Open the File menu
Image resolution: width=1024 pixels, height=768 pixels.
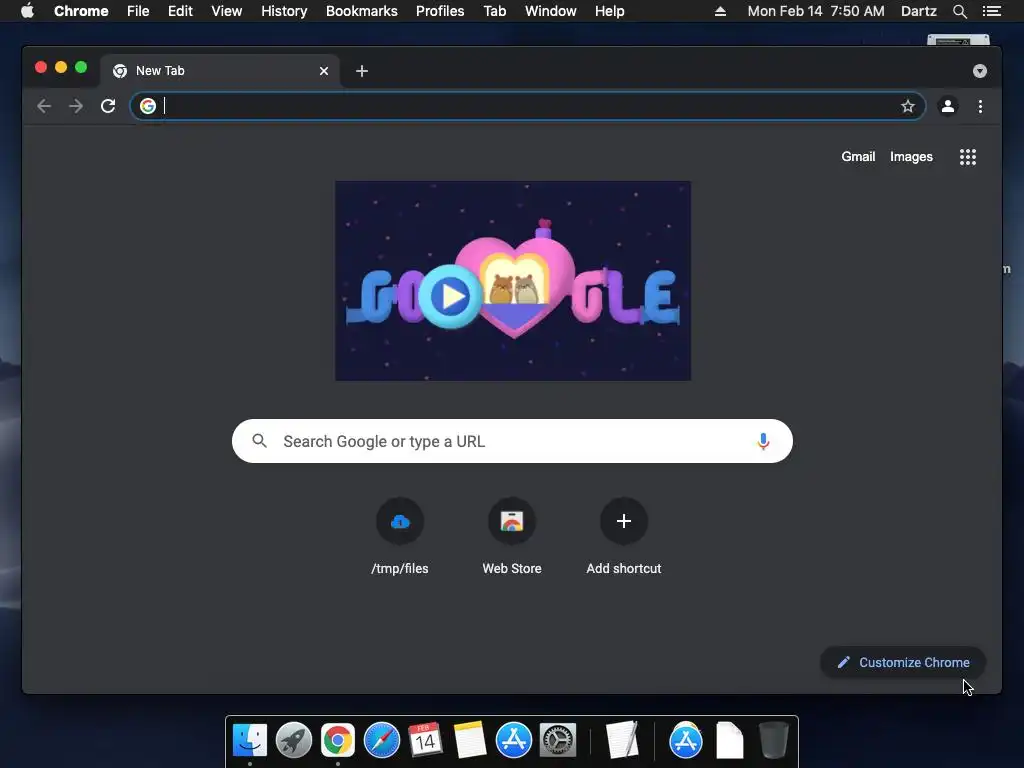[138, 11]
